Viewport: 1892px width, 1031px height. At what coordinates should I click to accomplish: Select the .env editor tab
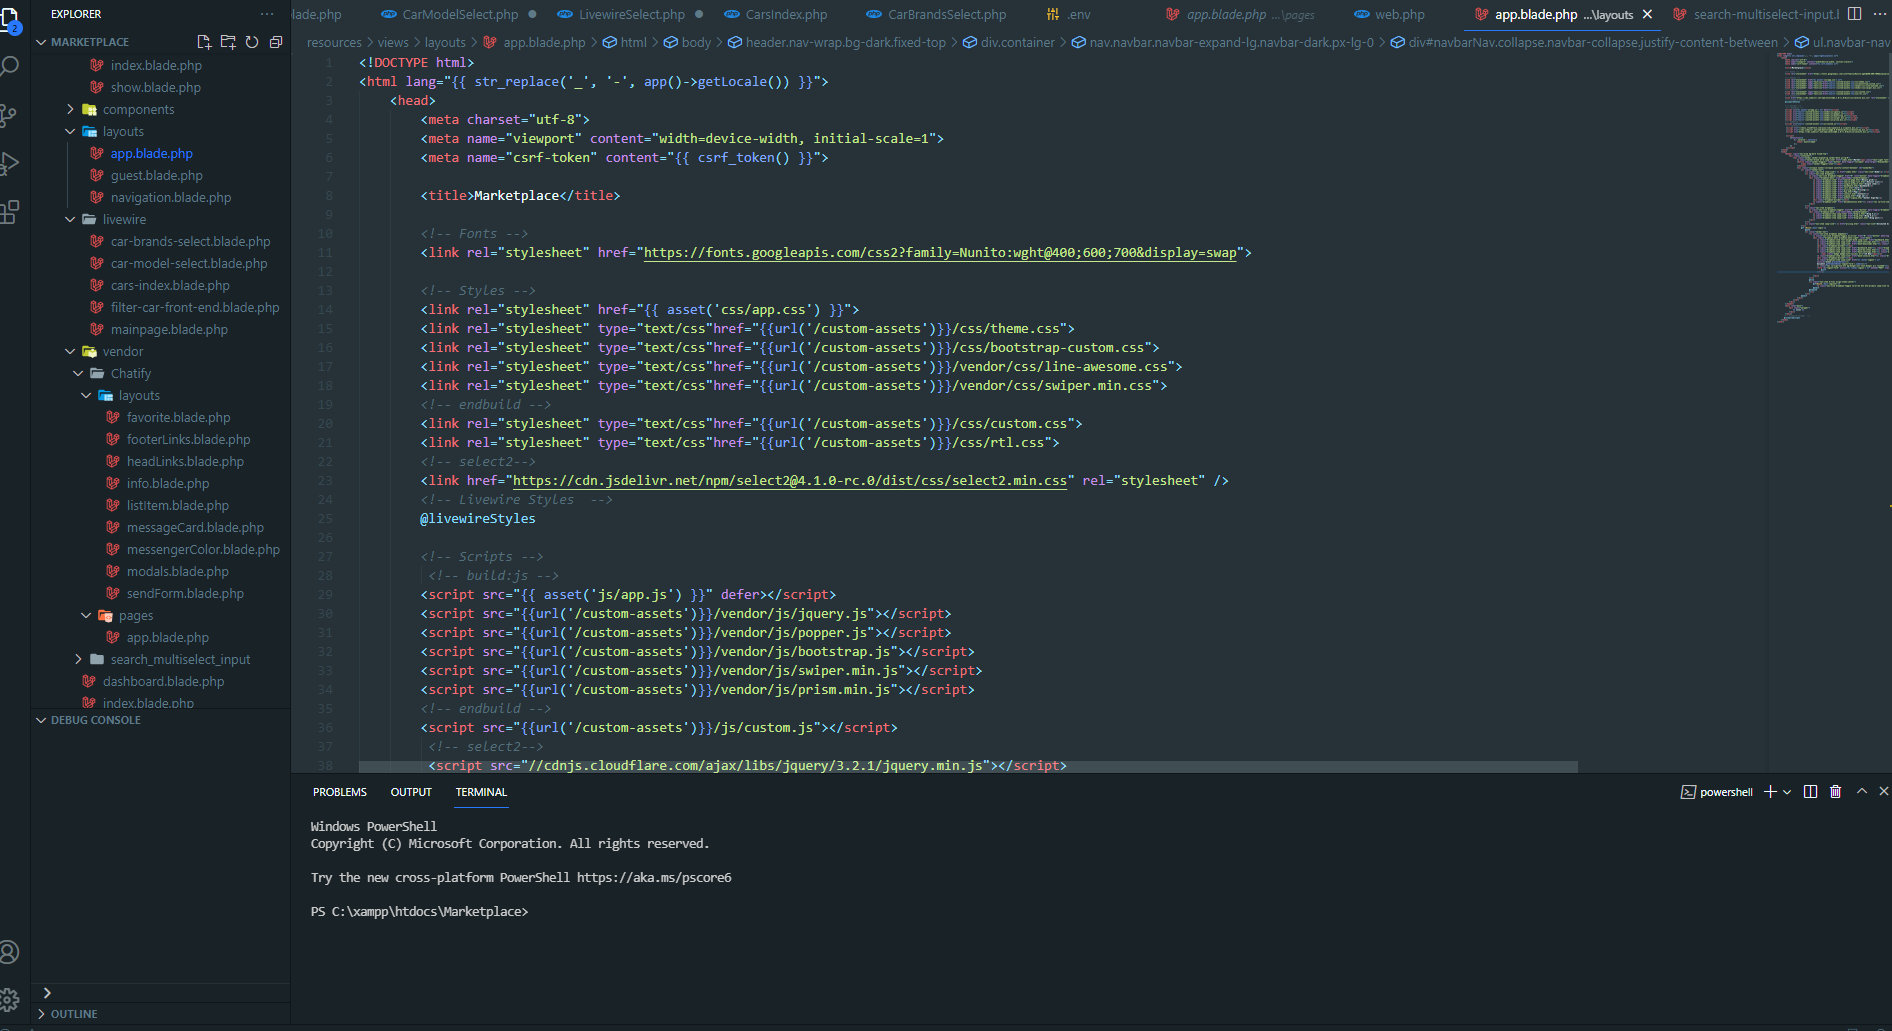pos(1077,14)
